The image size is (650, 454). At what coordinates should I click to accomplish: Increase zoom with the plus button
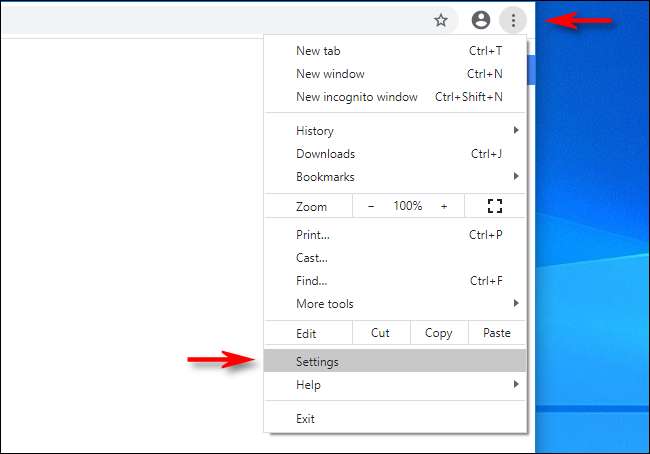(444, 206)
